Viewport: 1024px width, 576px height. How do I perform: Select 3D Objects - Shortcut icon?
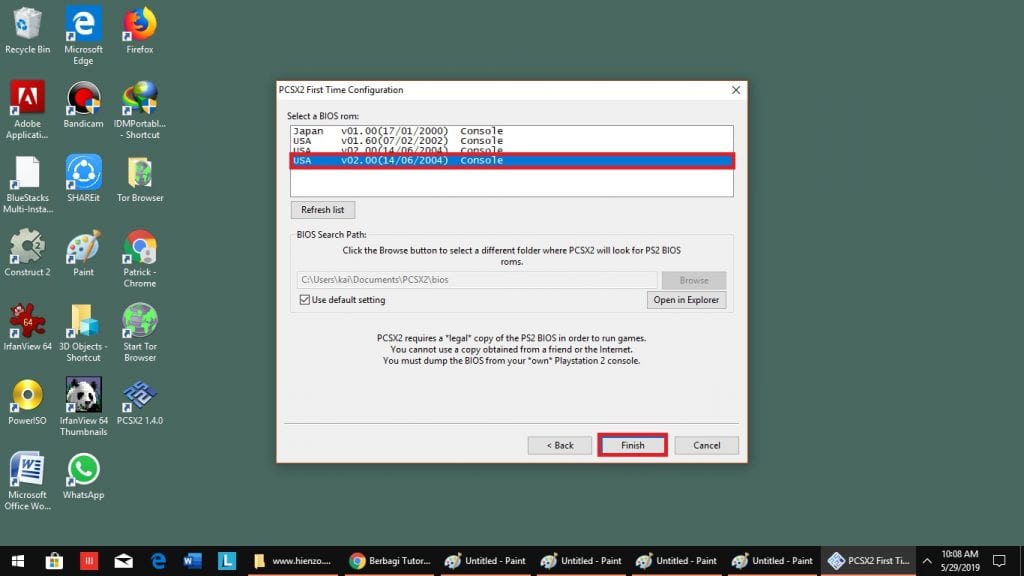click(83, 333)
